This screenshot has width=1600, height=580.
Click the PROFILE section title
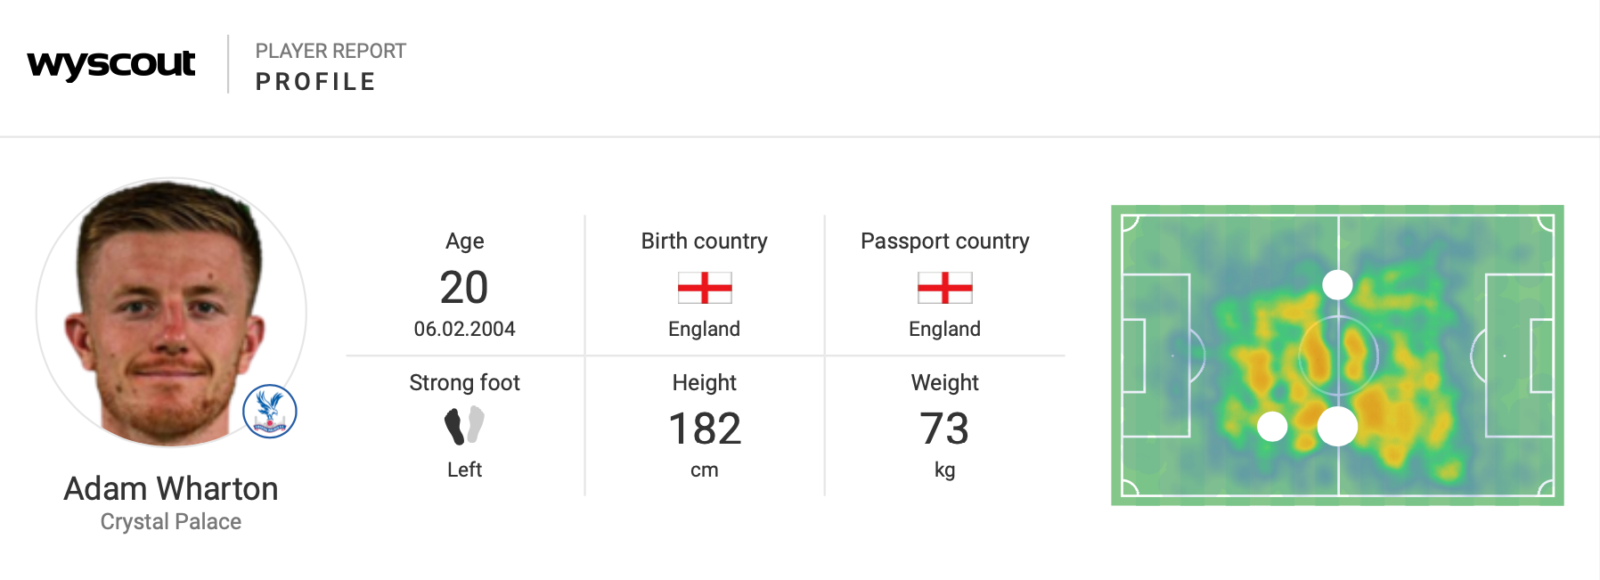pyautogui.click(x=316, y=82)
